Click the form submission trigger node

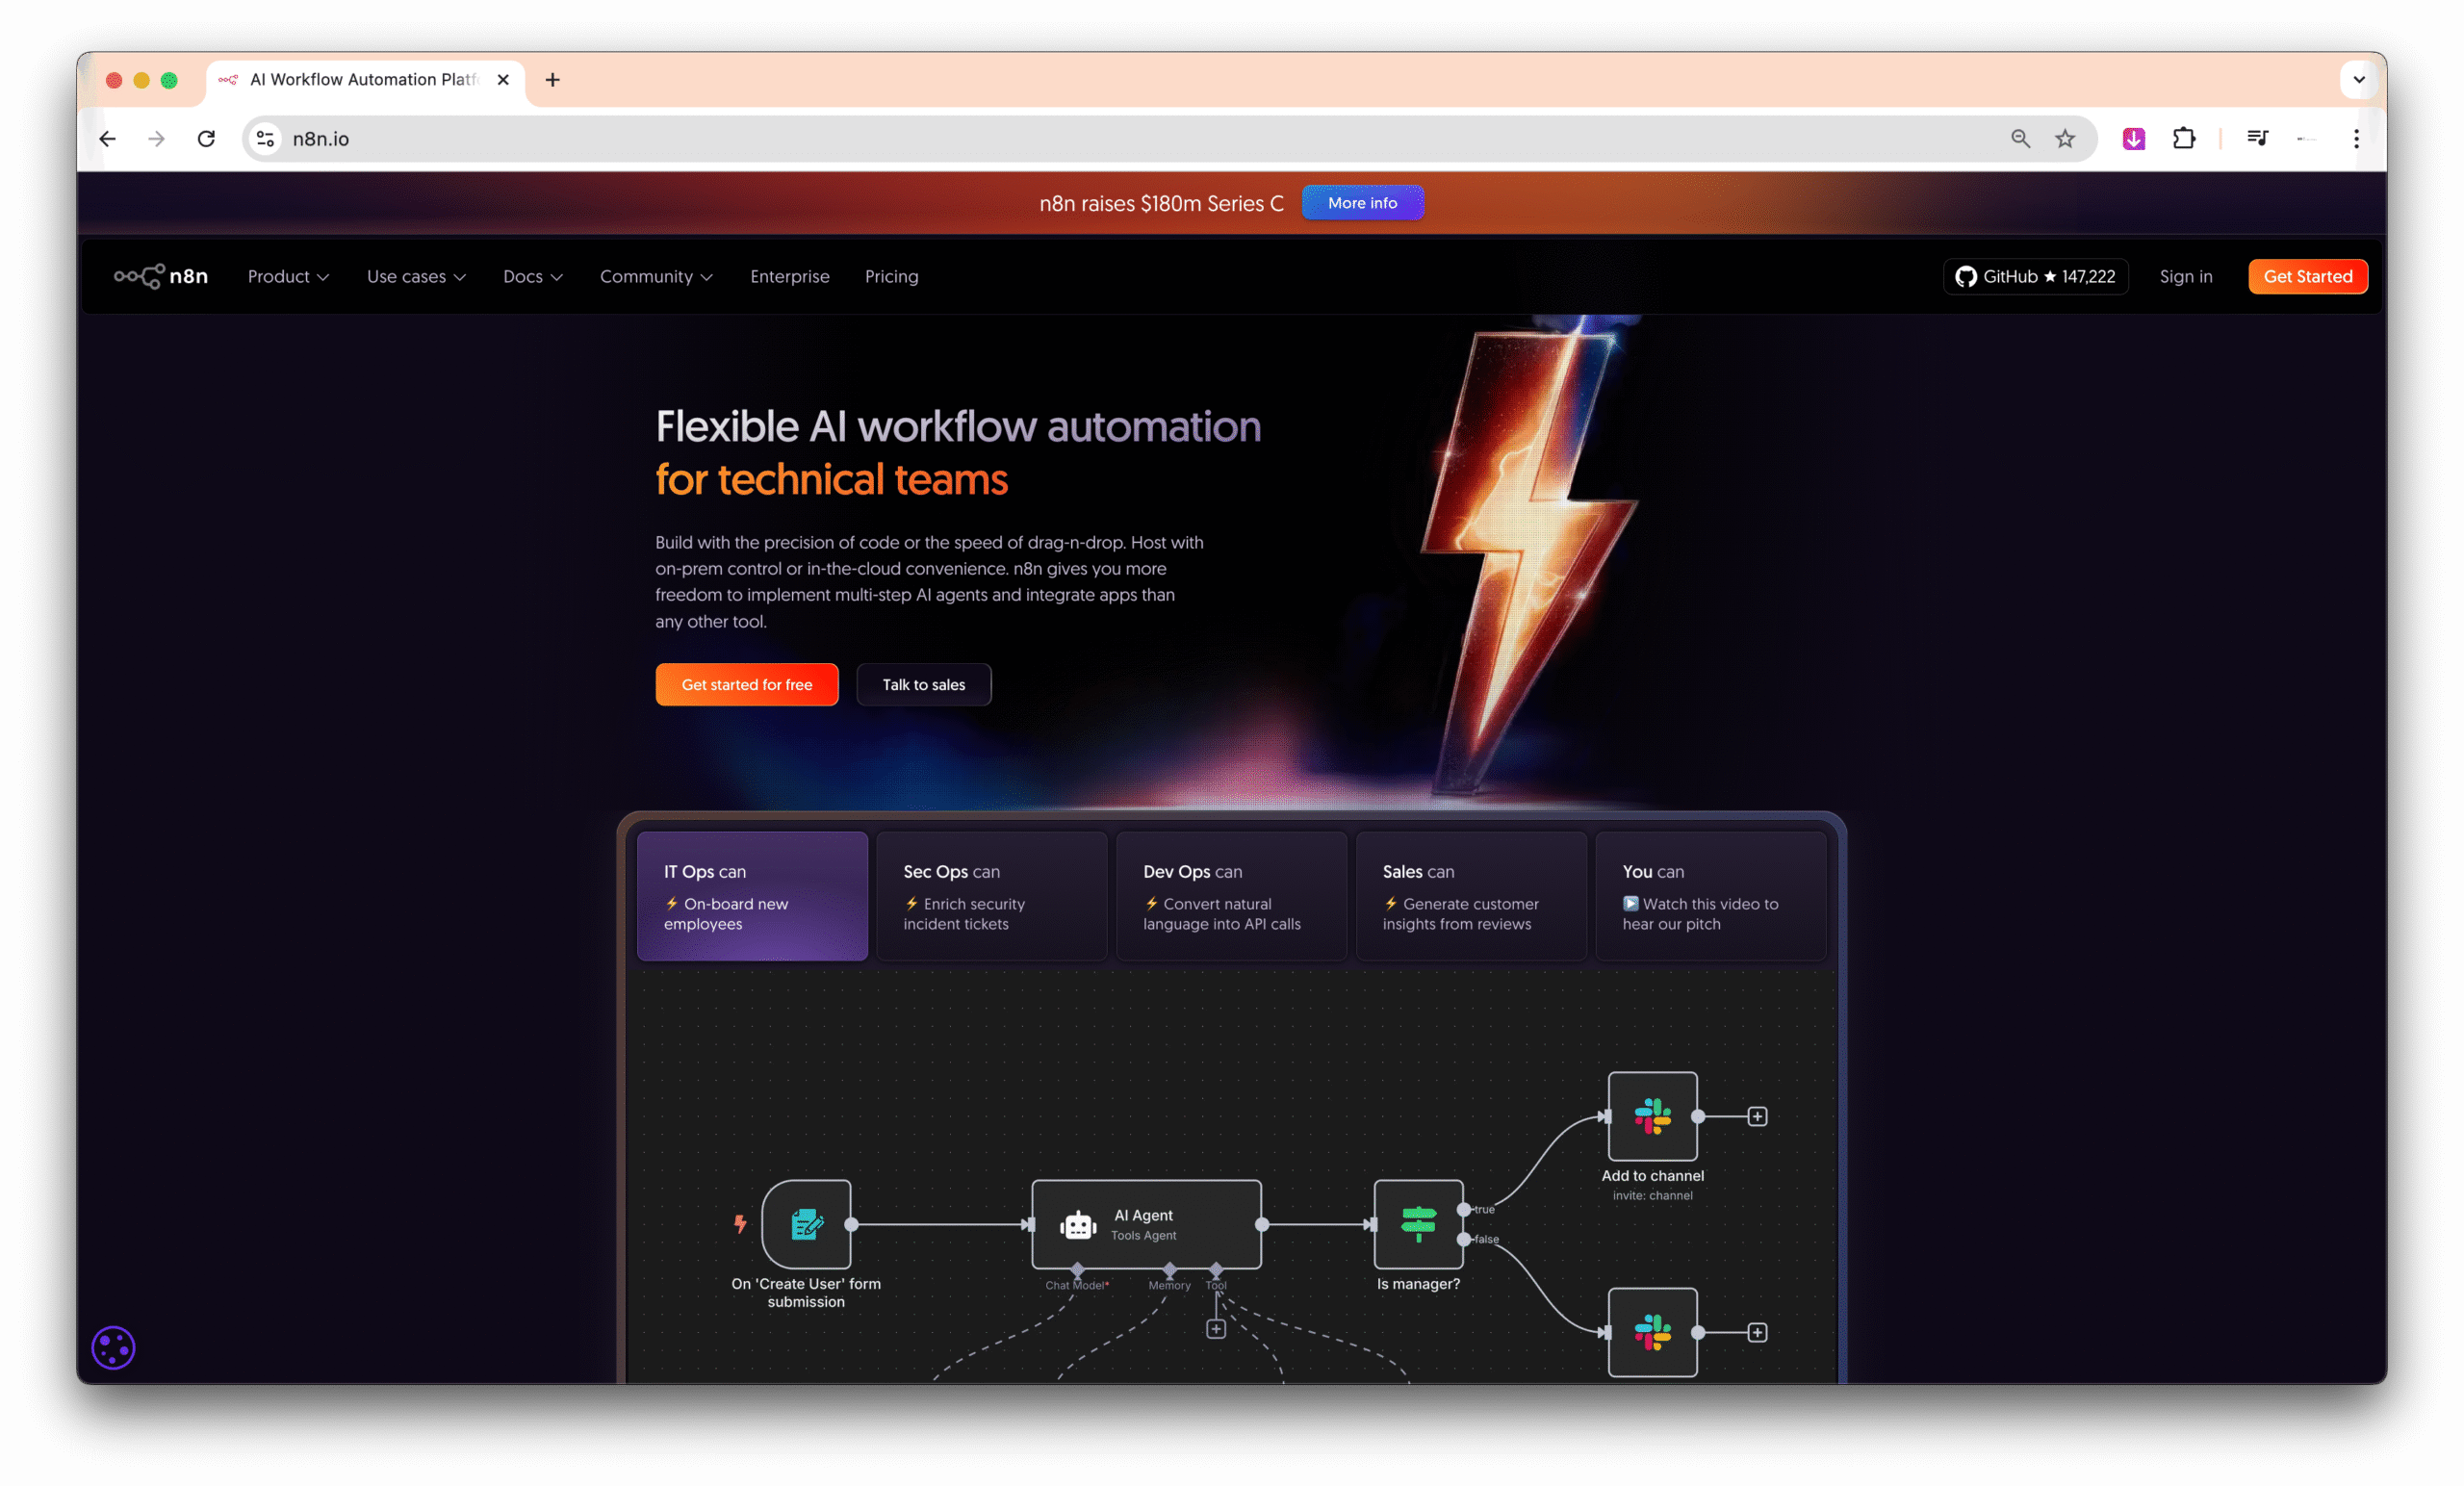pos(806,1224)
